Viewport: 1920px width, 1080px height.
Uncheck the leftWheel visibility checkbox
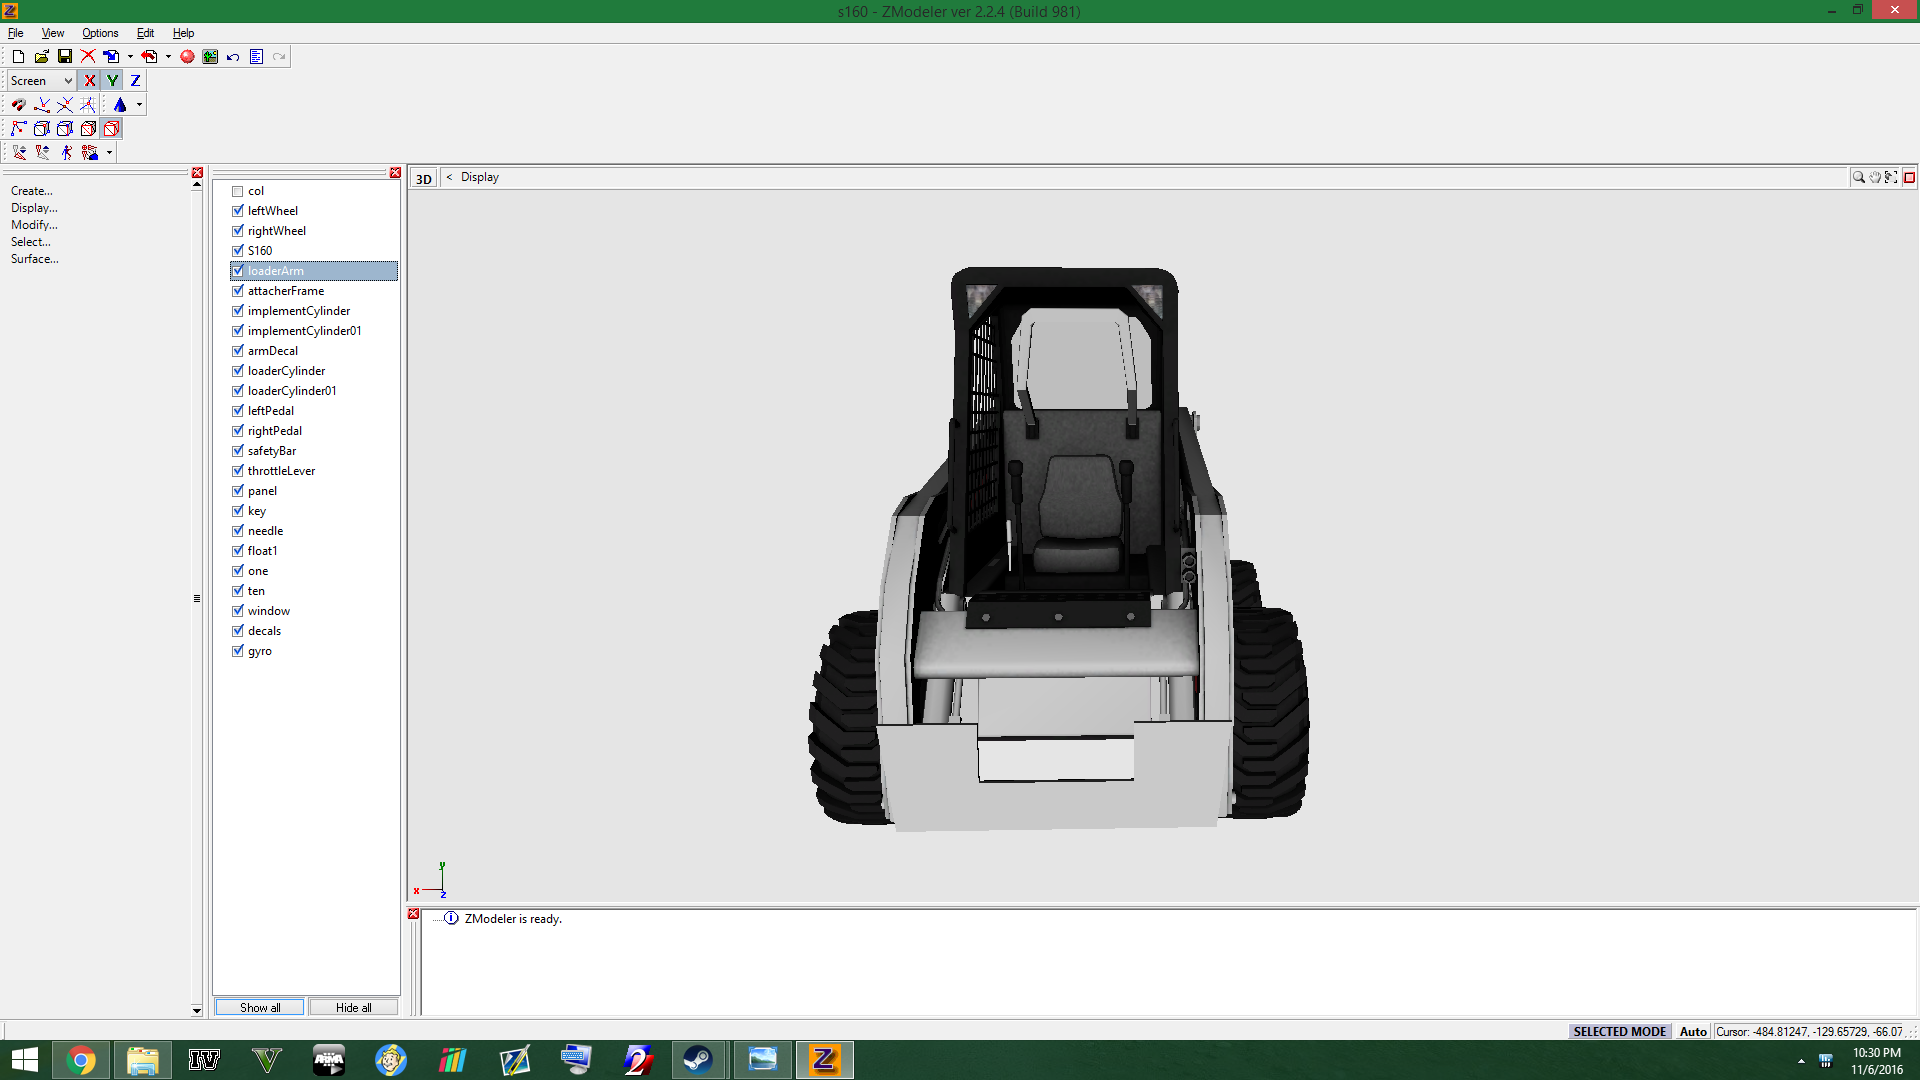pyautogui.click(x=238, y=211)
